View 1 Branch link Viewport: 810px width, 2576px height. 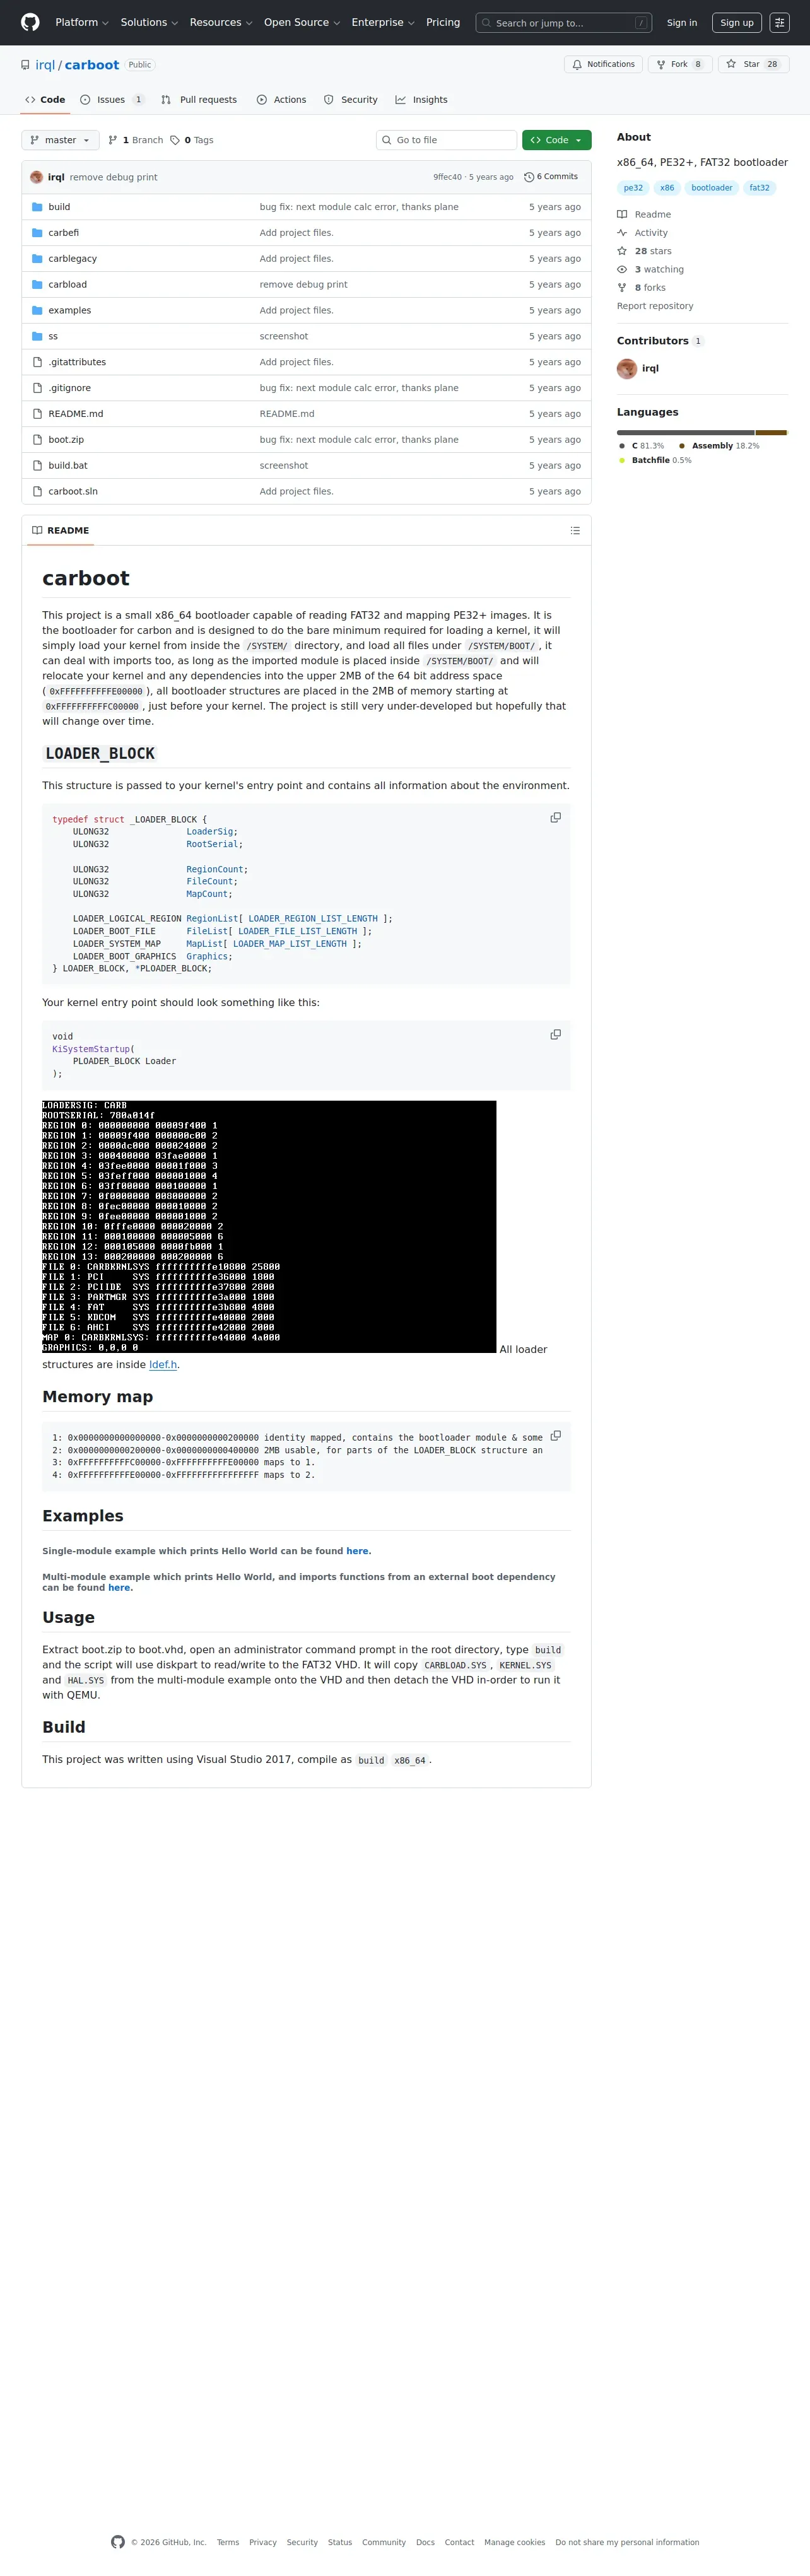coord(135,140)
